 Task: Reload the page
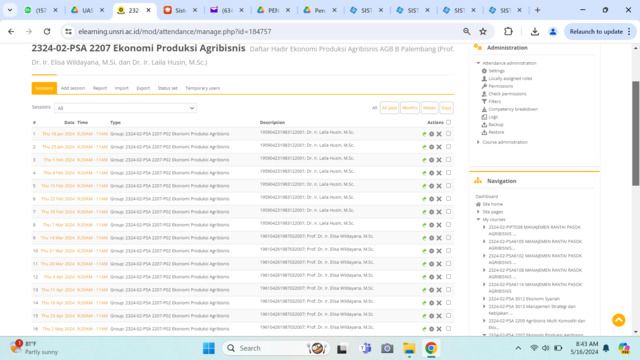(47, 31)
